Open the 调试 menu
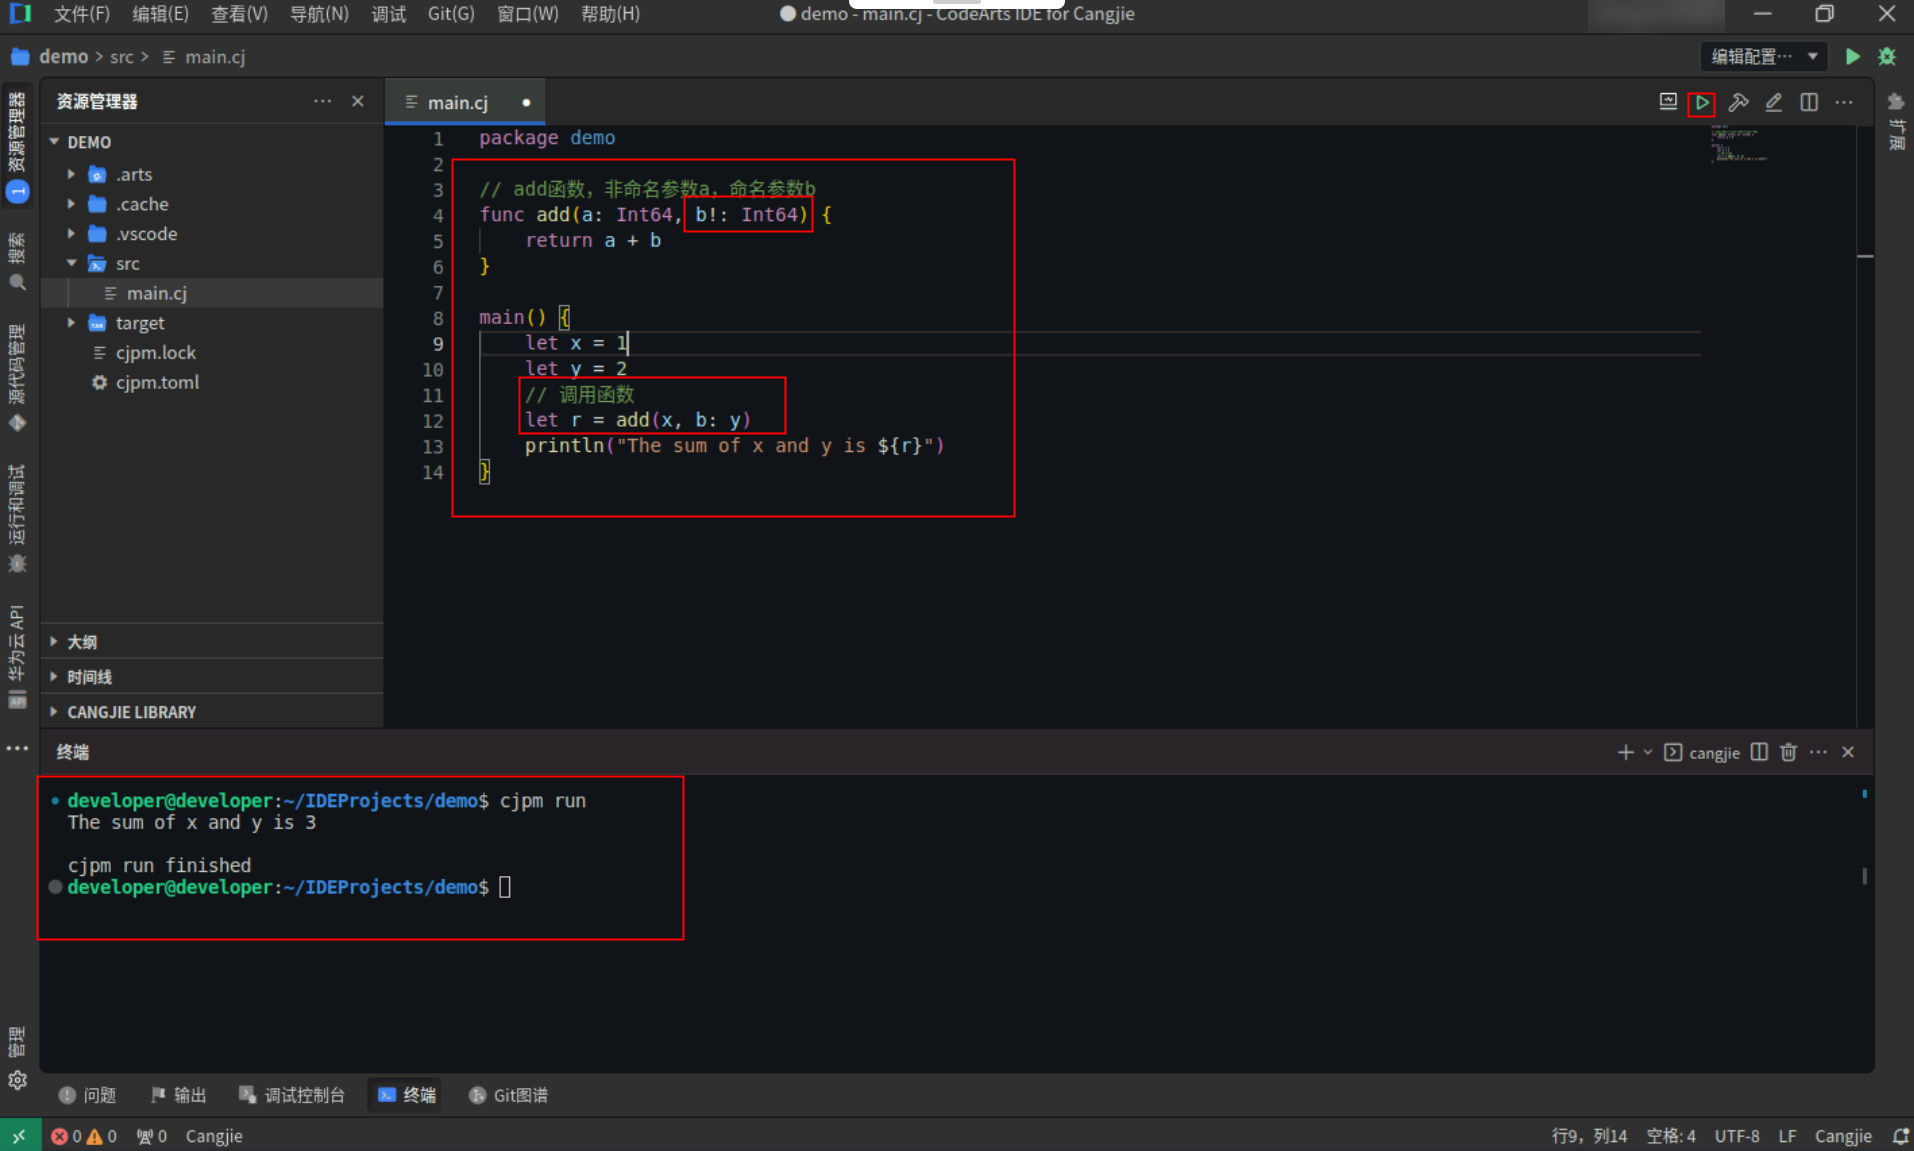The width and height of the screenshot is (1914, 1151). click(388, 14)
